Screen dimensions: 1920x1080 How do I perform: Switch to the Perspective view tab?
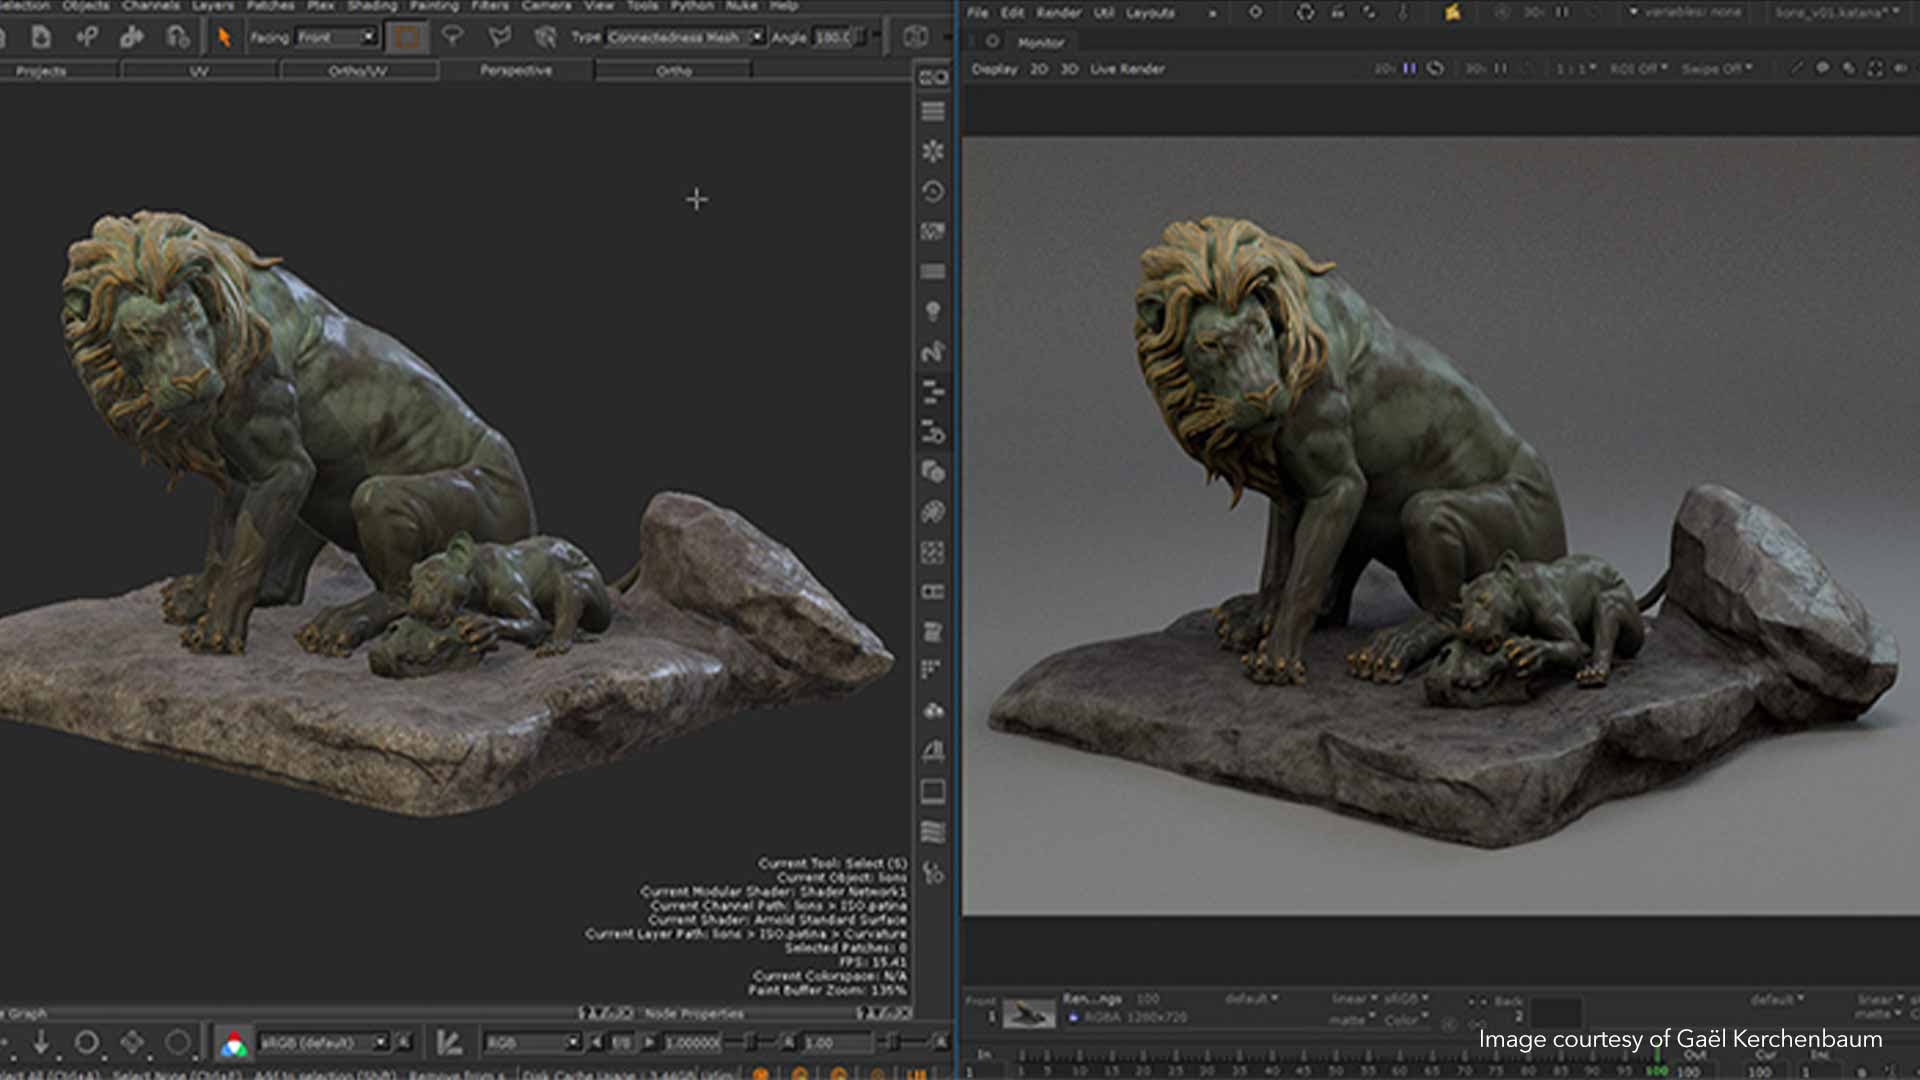tap(515, 70)
